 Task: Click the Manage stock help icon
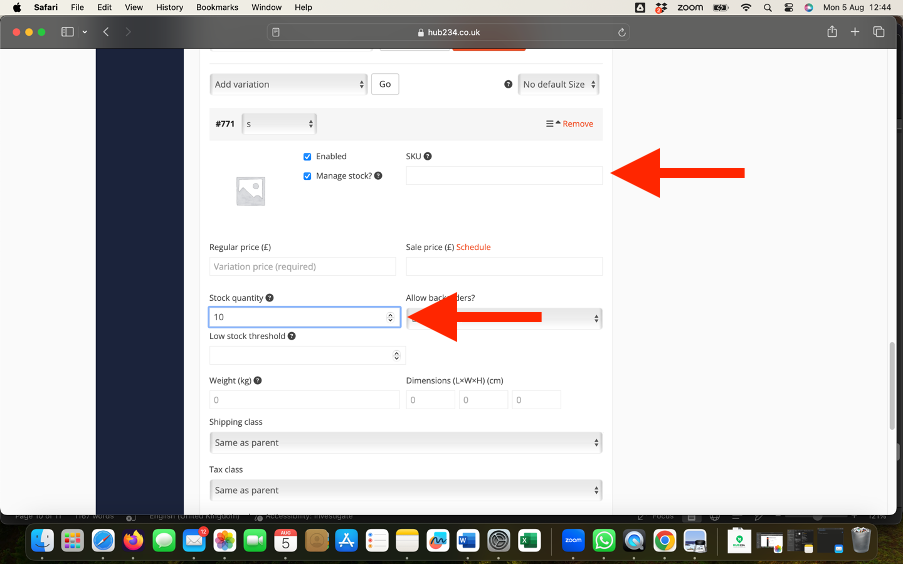coord(378,176)
